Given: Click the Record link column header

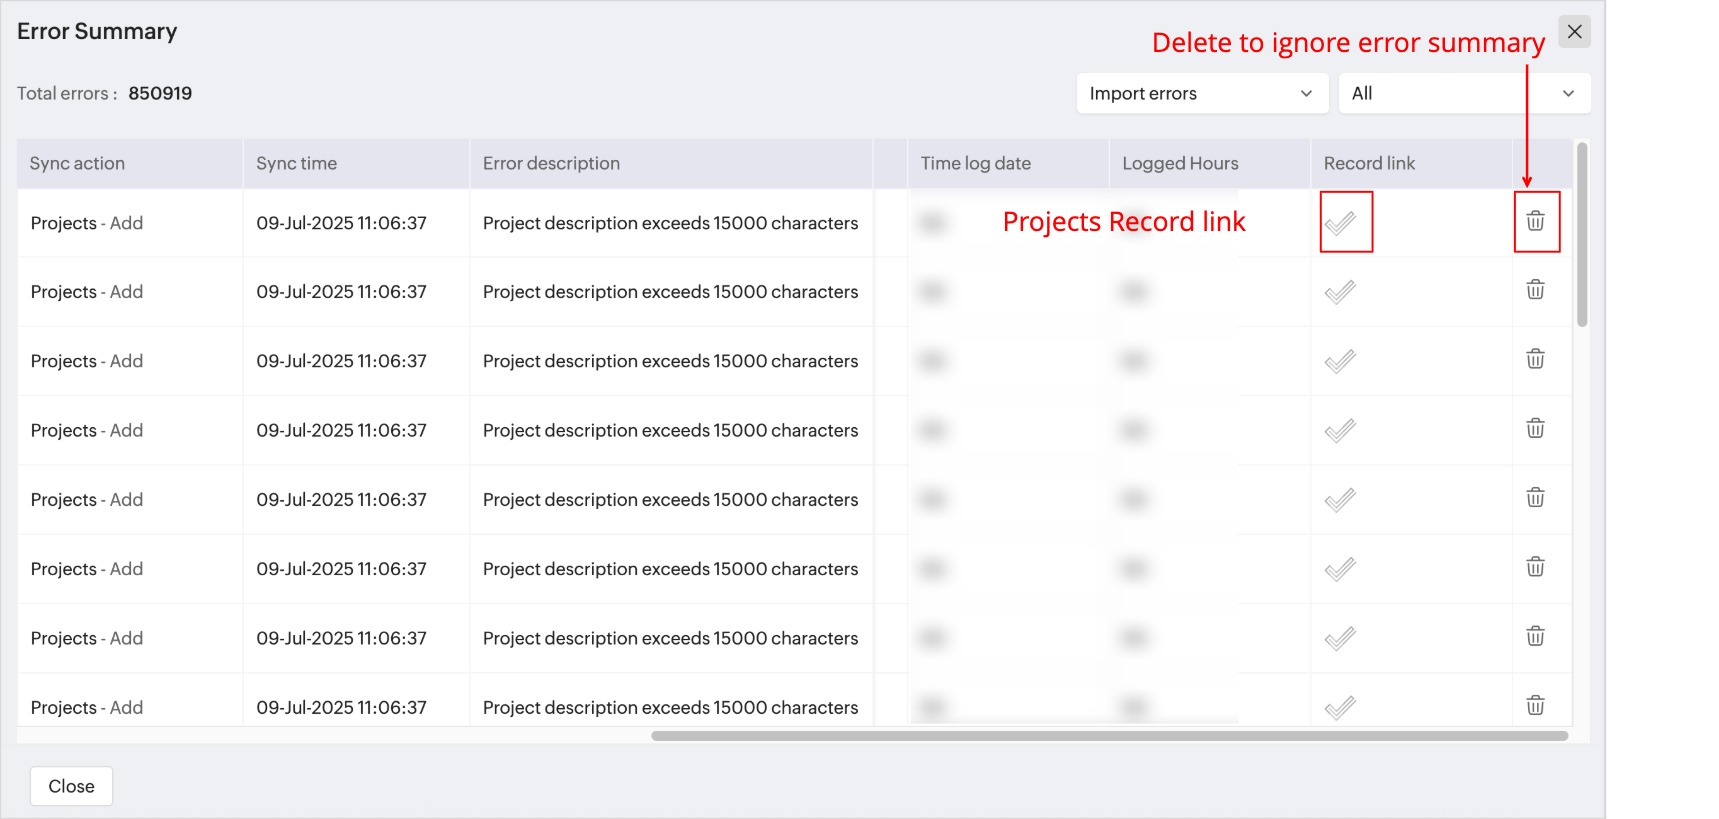Looking at the screenshot, I should tap(1369, 163).
